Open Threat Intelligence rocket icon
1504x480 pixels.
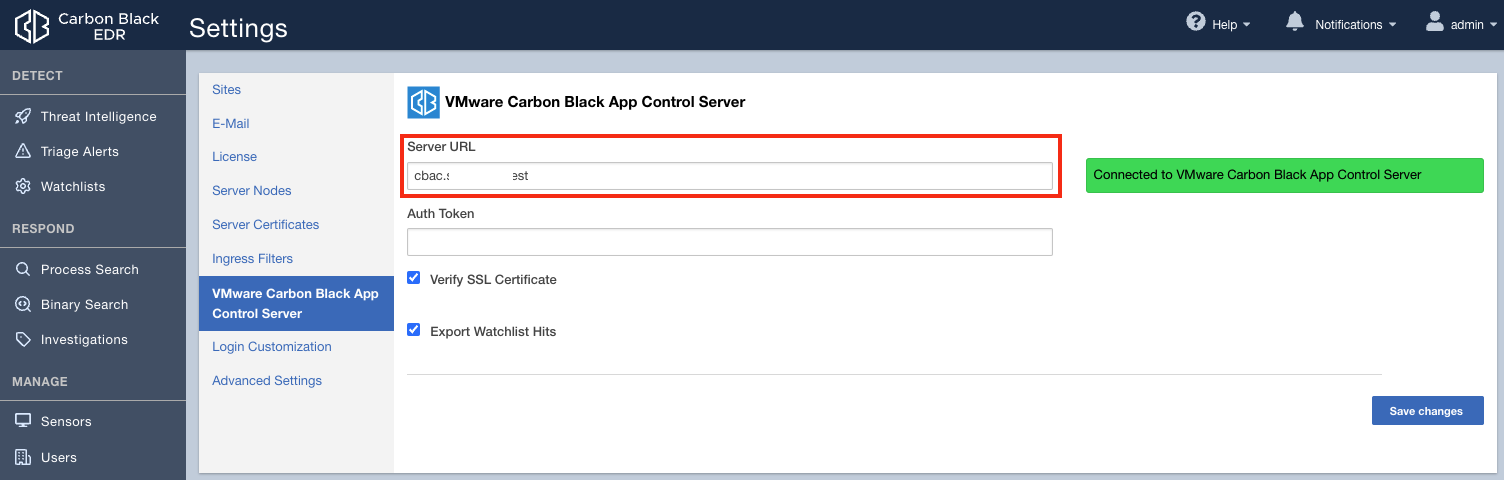click(x=23, y=117)
